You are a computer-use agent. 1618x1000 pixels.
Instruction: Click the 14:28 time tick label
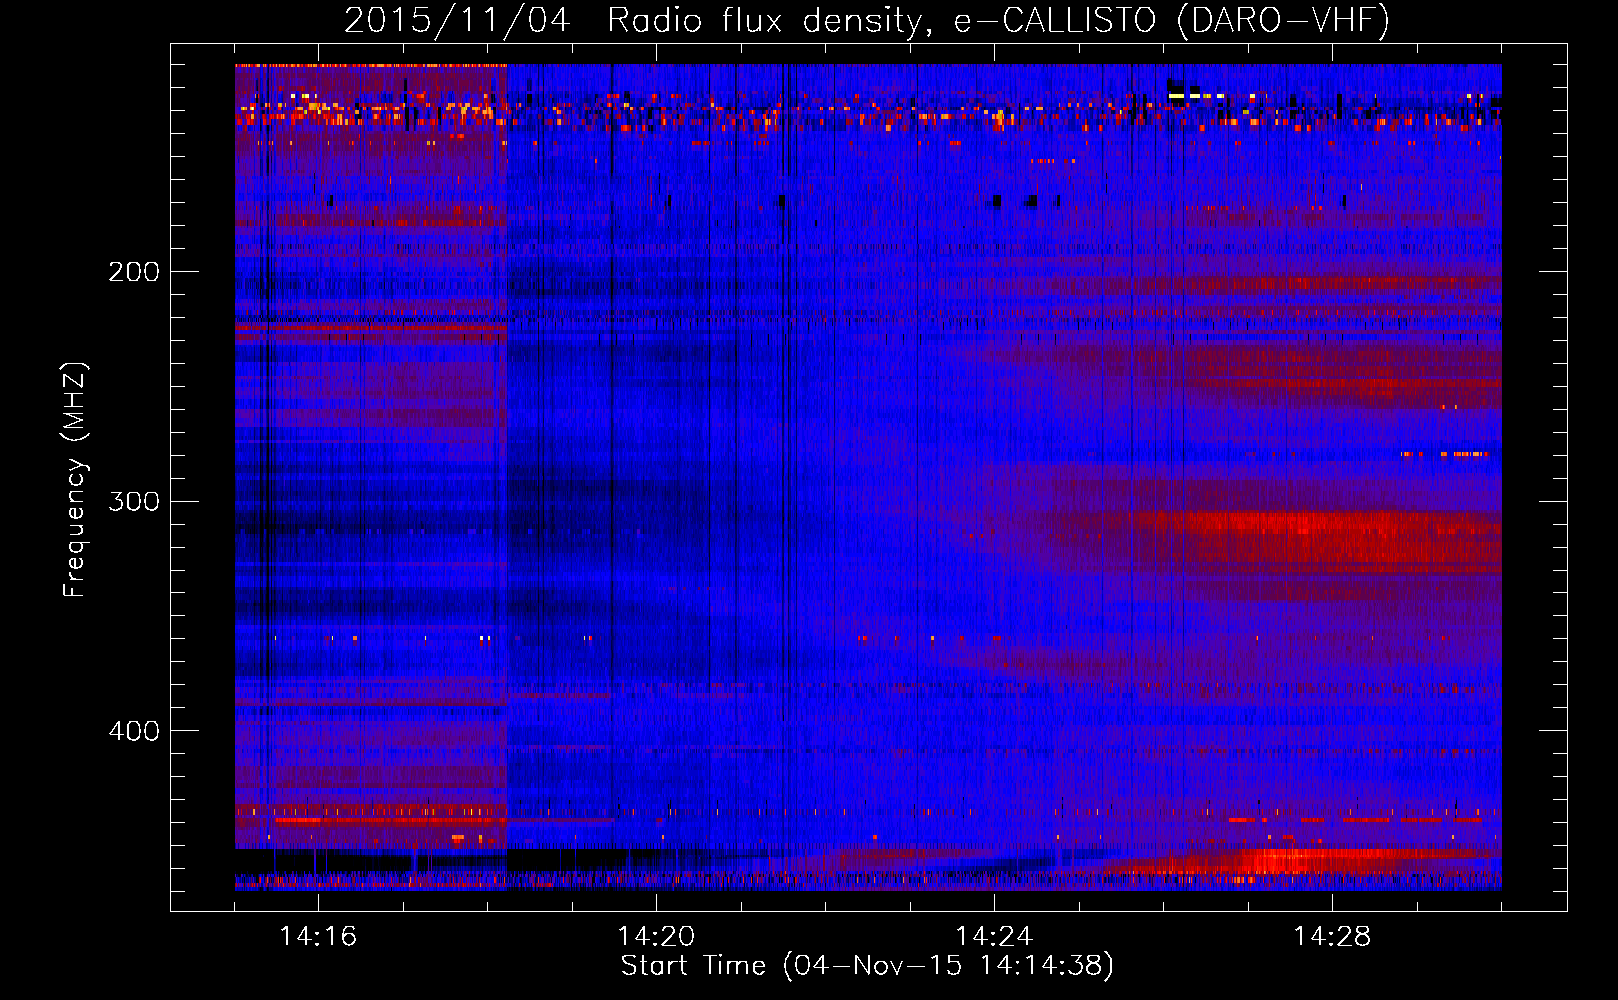(x=1332, y=936)
